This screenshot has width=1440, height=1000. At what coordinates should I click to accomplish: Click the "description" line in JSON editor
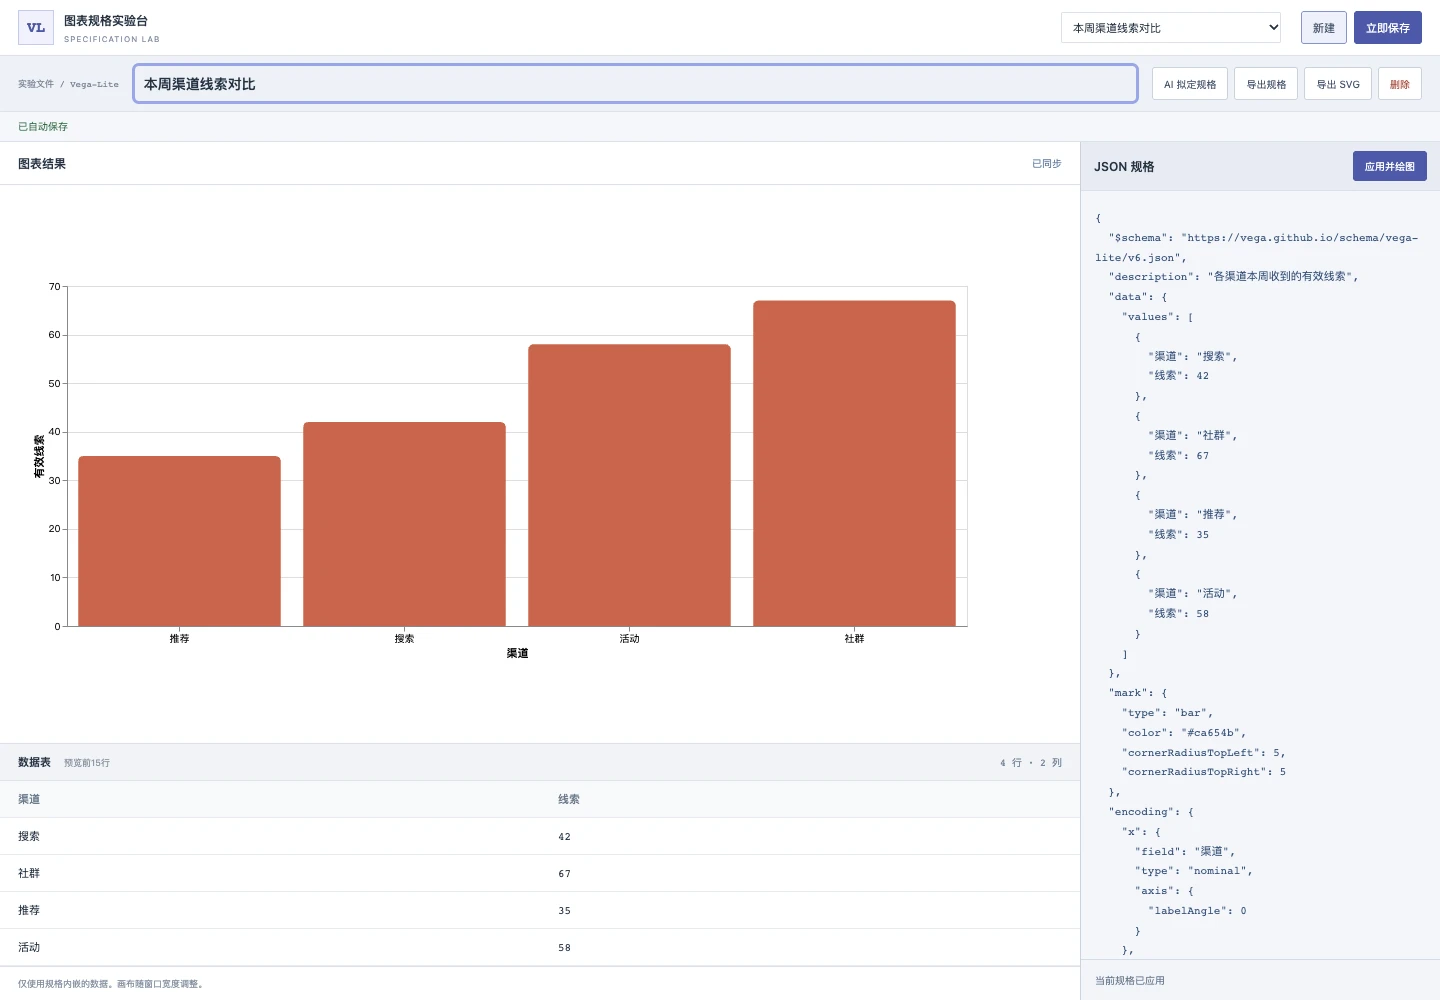tap(1233, 277)
